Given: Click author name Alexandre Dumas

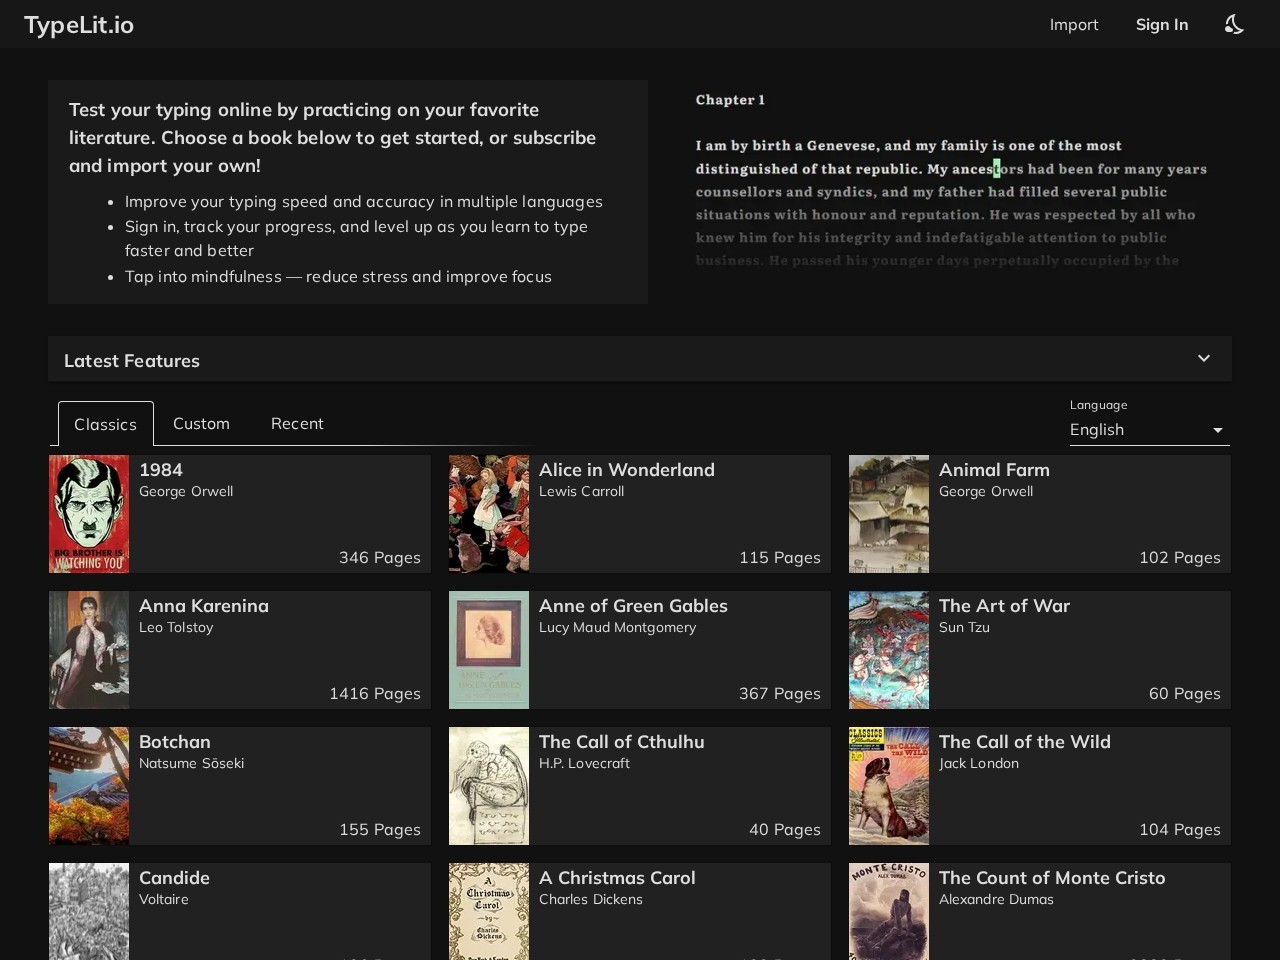Looking at the screenshot, I should [996, 899].
